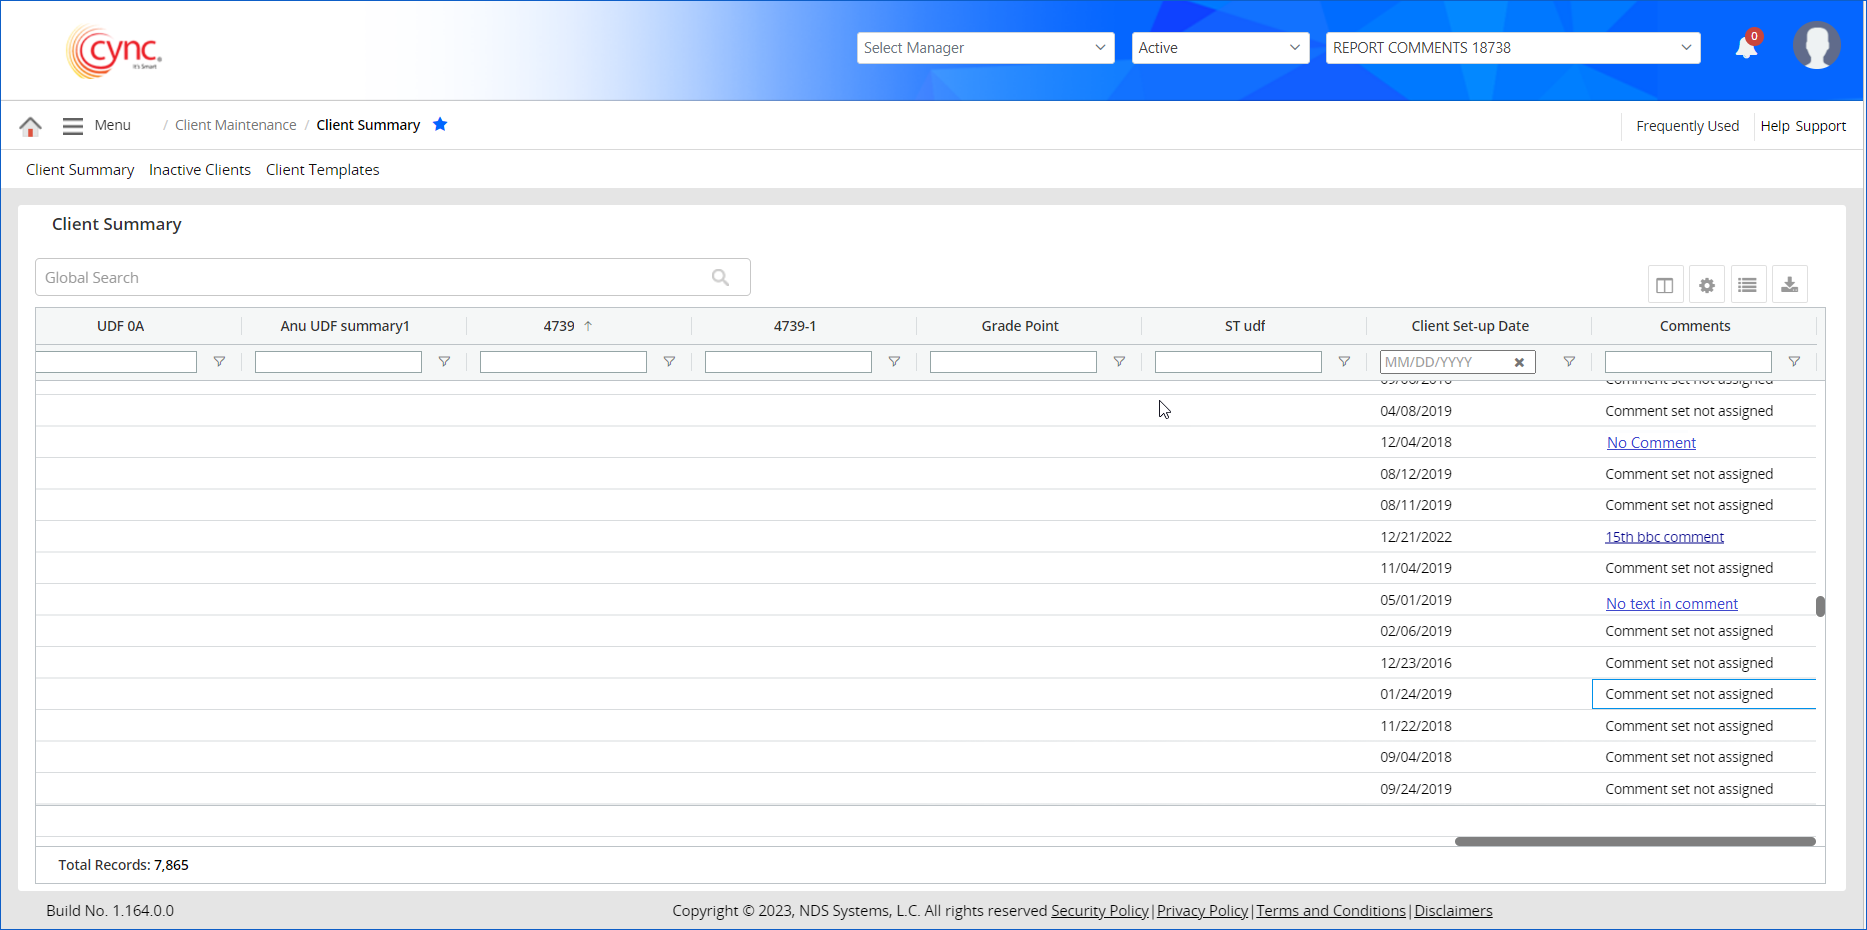Click the horizontal scrollbar under the grid
This screenshot has width=1867, height=930.
pyautogui.click(x=1634, y=842)
